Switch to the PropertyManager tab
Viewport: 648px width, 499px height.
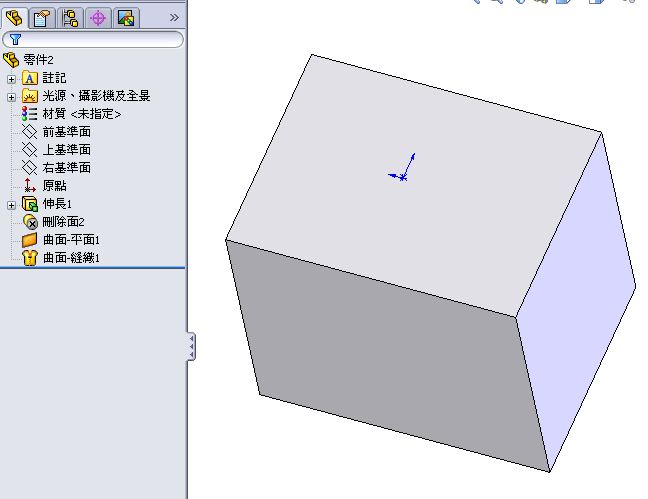pyautogui.click(x=42, y=18)
